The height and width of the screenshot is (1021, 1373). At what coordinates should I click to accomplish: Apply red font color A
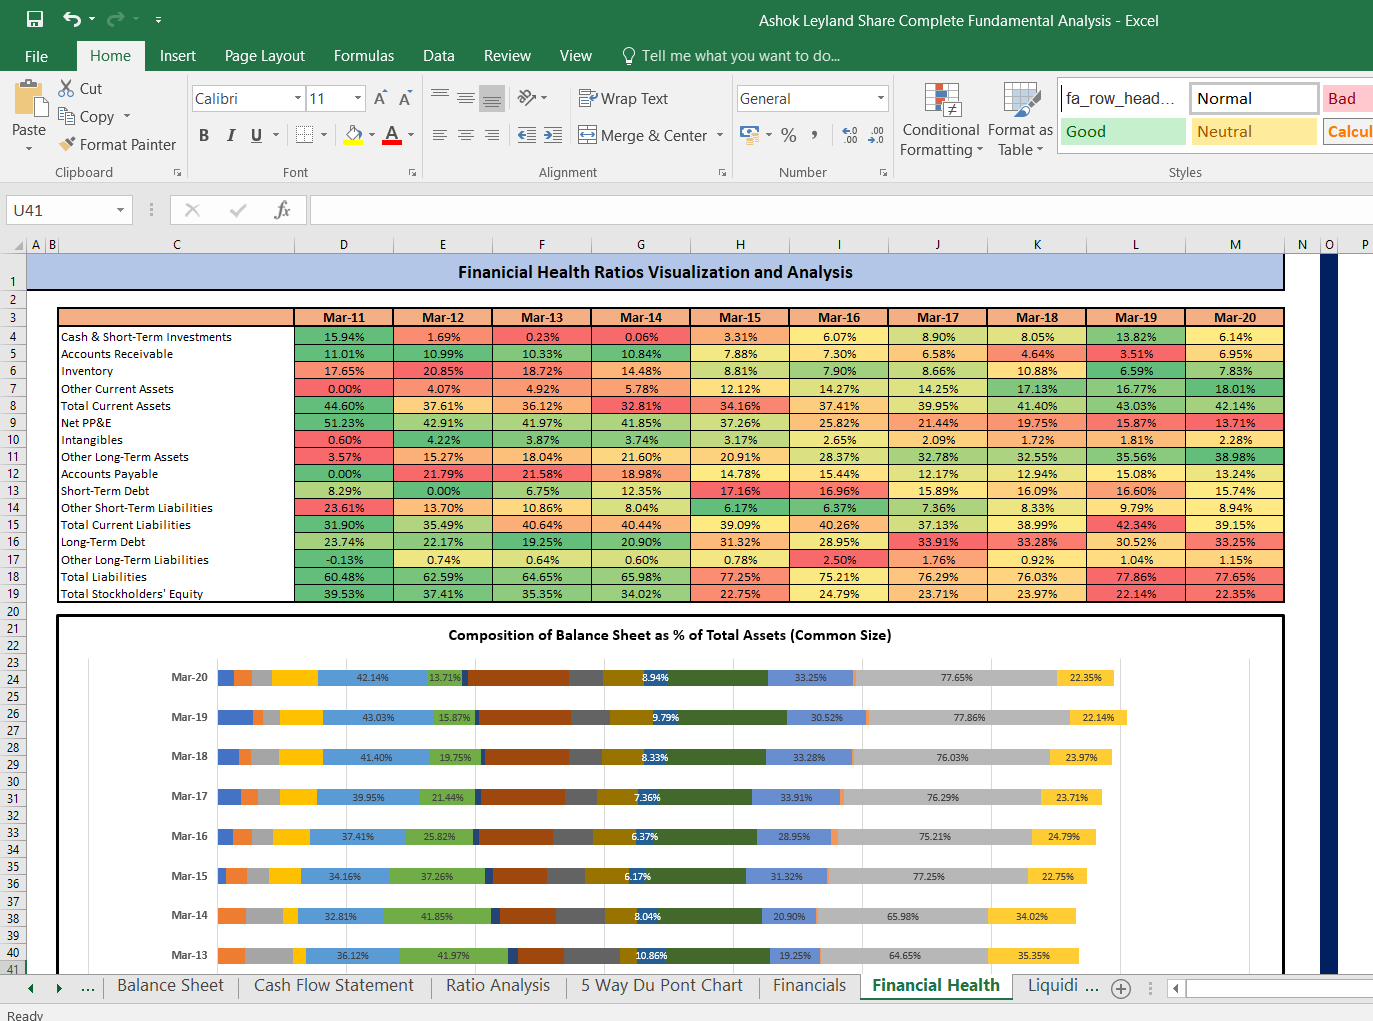(392, 134)
